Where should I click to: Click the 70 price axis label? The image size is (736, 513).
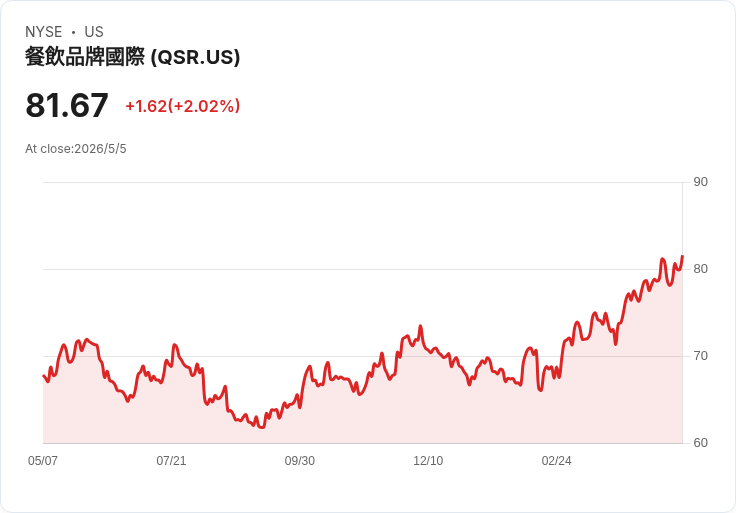click(700, 356)
